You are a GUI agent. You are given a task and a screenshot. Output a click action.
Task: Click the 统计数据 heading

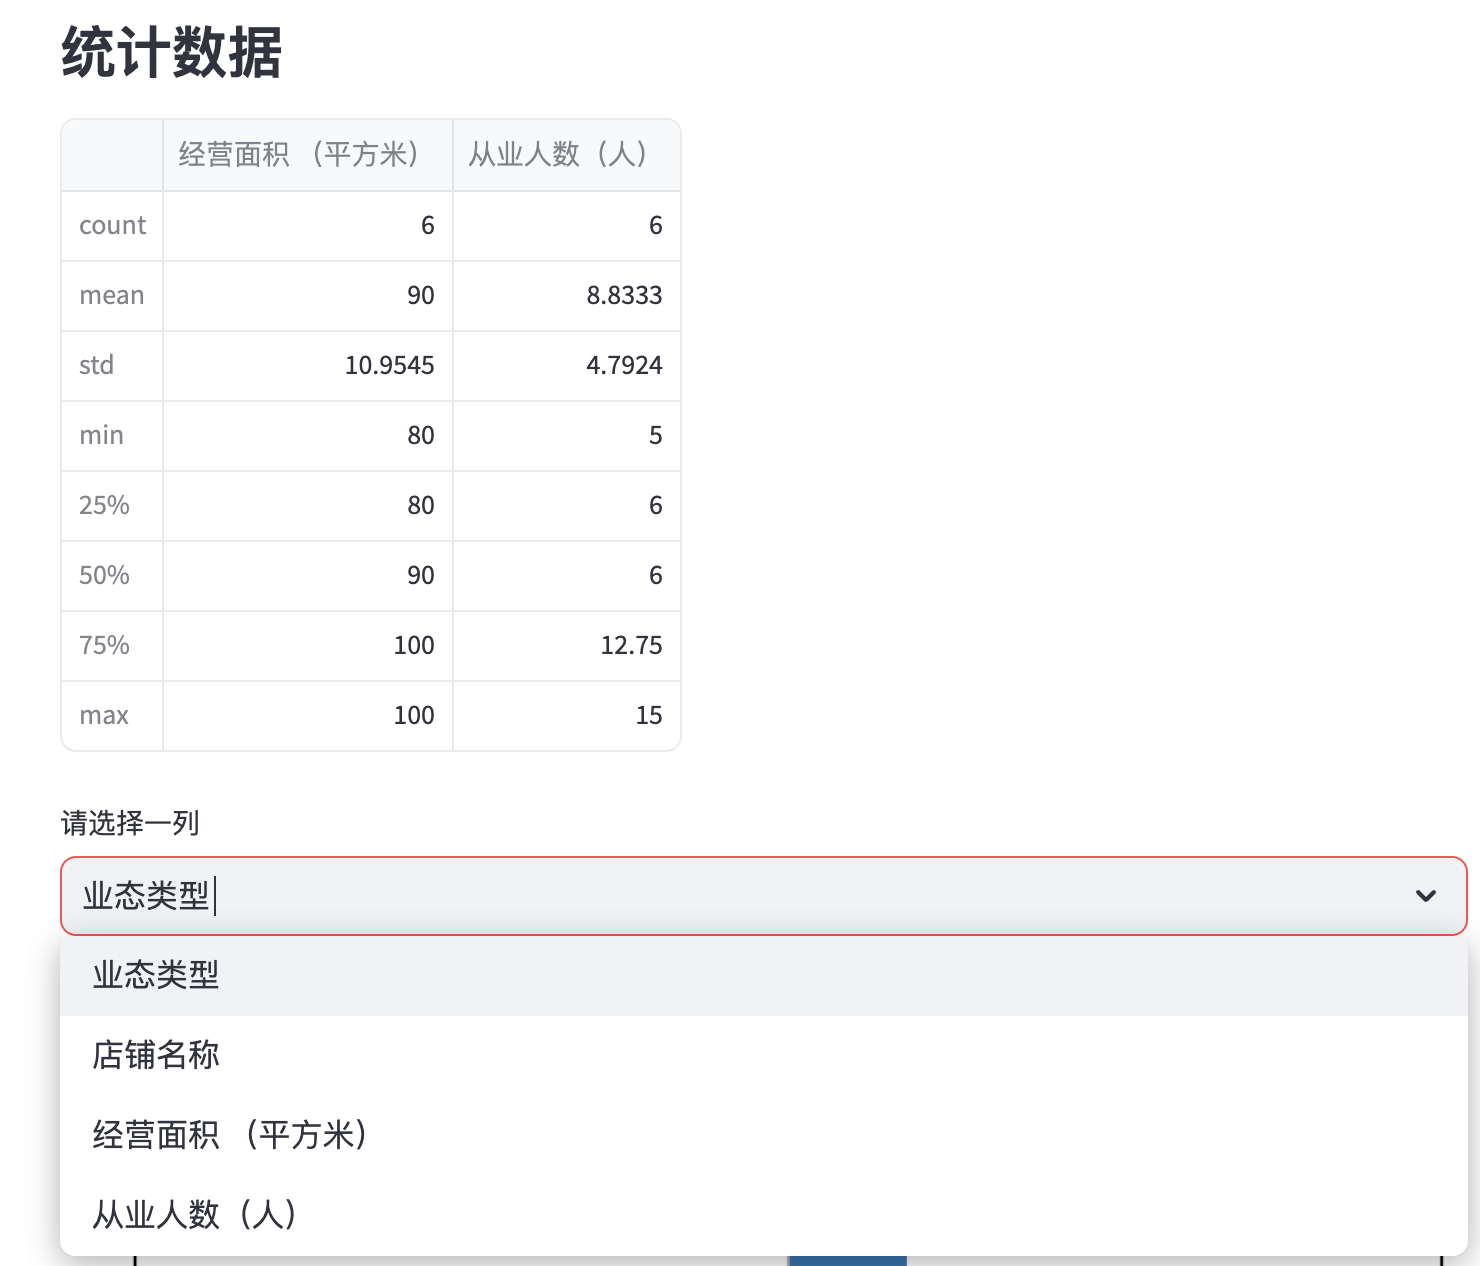click(172, 51)
